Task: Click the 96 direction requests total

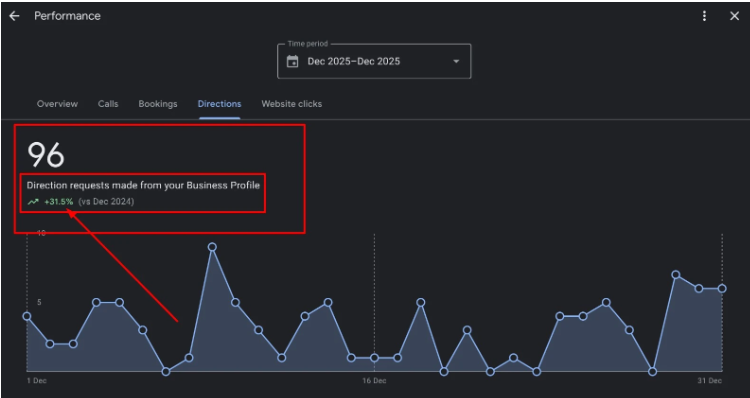Action: tap(46, 155)
